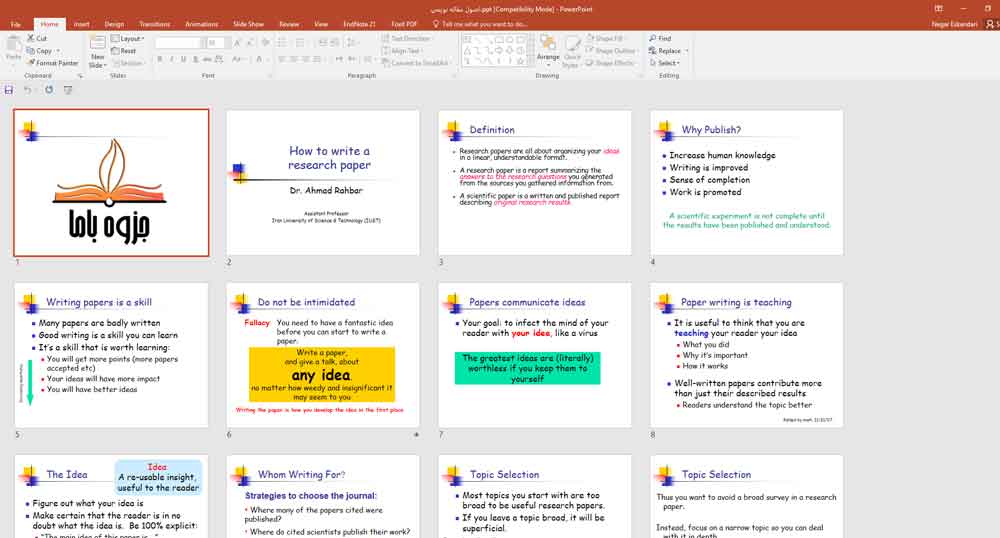The width and height of the screenshot is (1000, 538).
Task: Switch to the Design tab
Action: pos(114,24)
